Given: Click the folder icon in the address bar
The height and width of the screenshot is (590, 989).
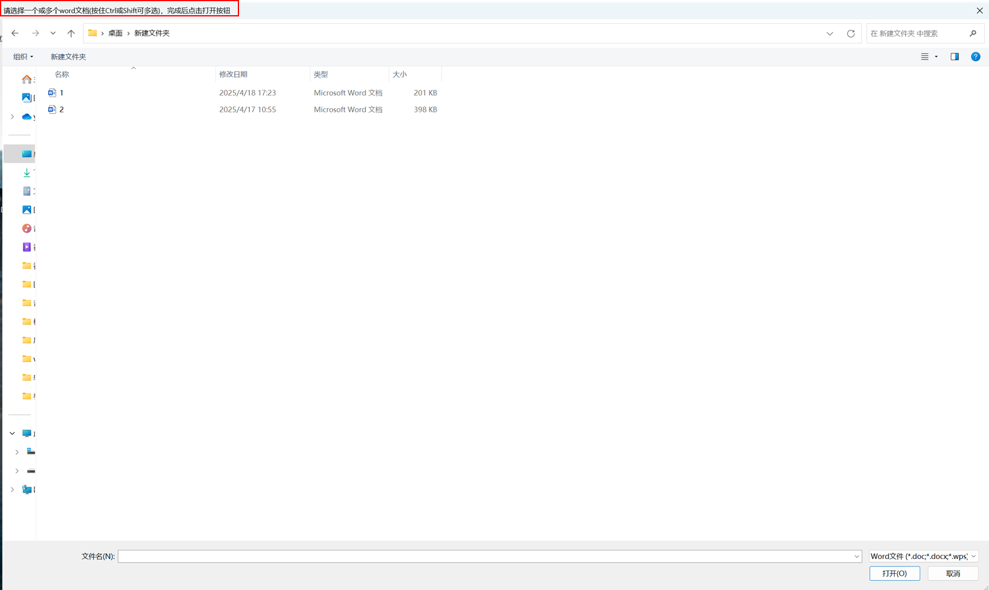Looking at the screenshot, I should [x=93, y=33].
